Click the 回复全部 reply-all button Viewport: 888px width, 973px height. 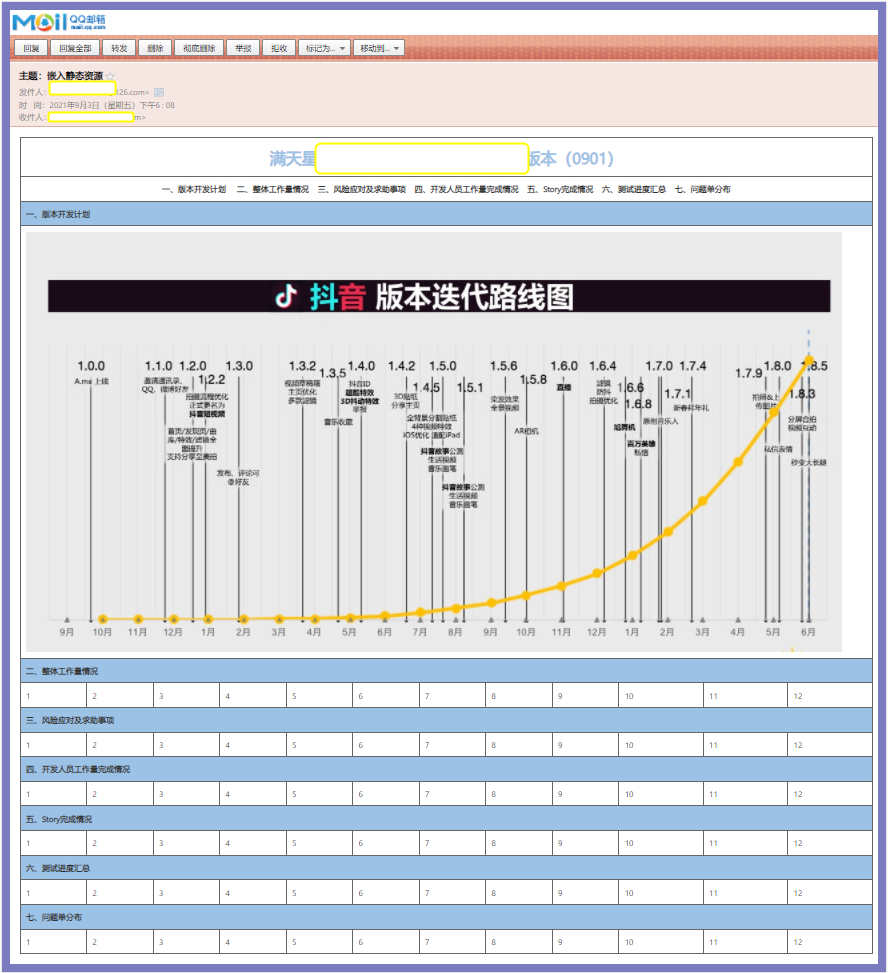pos(75,48)
